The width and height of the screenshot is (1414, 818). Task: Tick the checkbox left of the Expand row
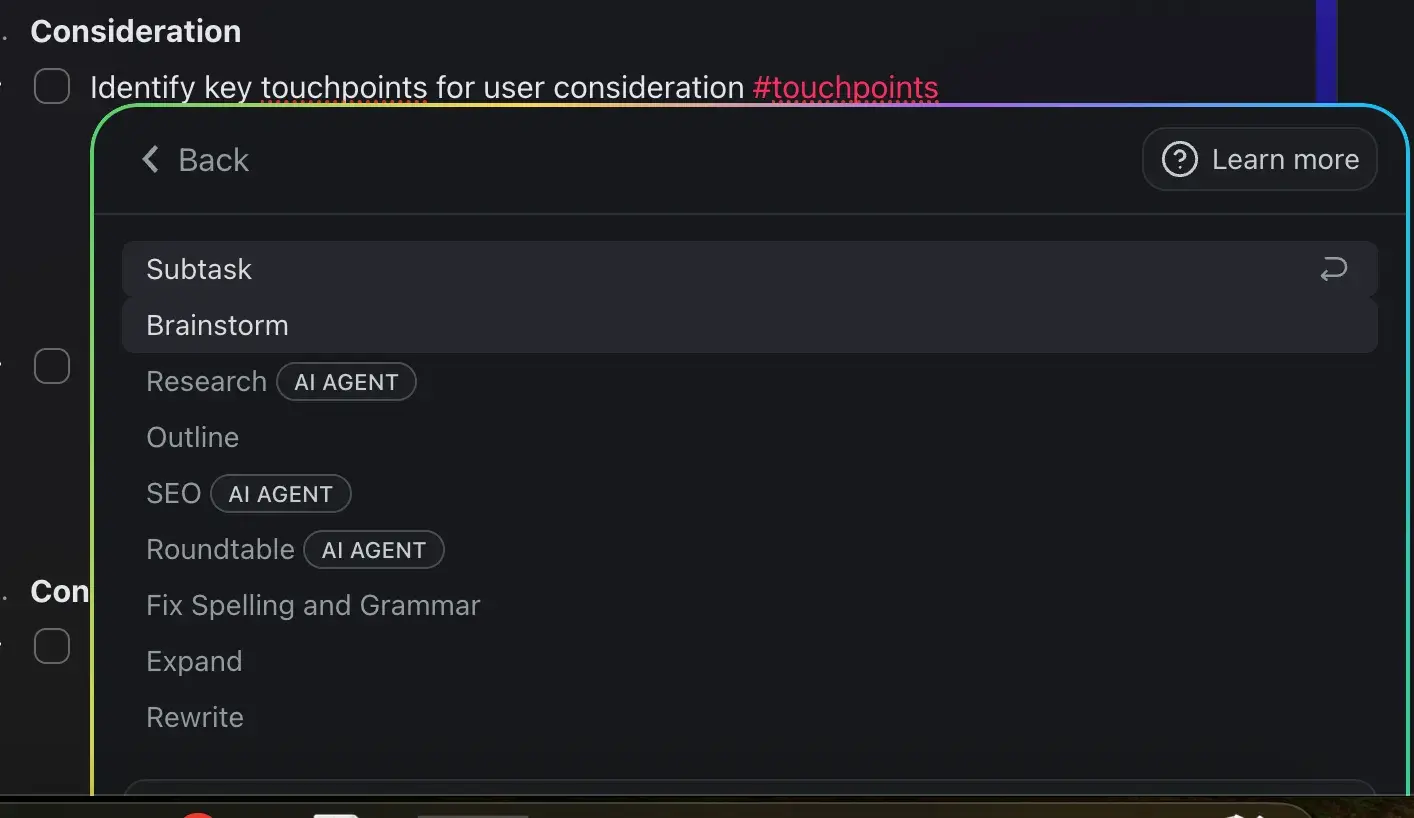pos(52,646)
